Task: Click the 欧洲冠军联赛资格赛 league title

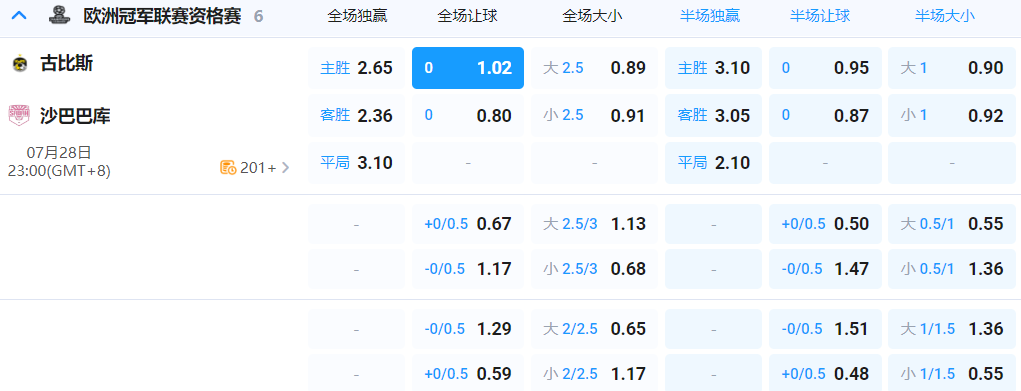Action: pyautogui.click(x=162, y=16)
